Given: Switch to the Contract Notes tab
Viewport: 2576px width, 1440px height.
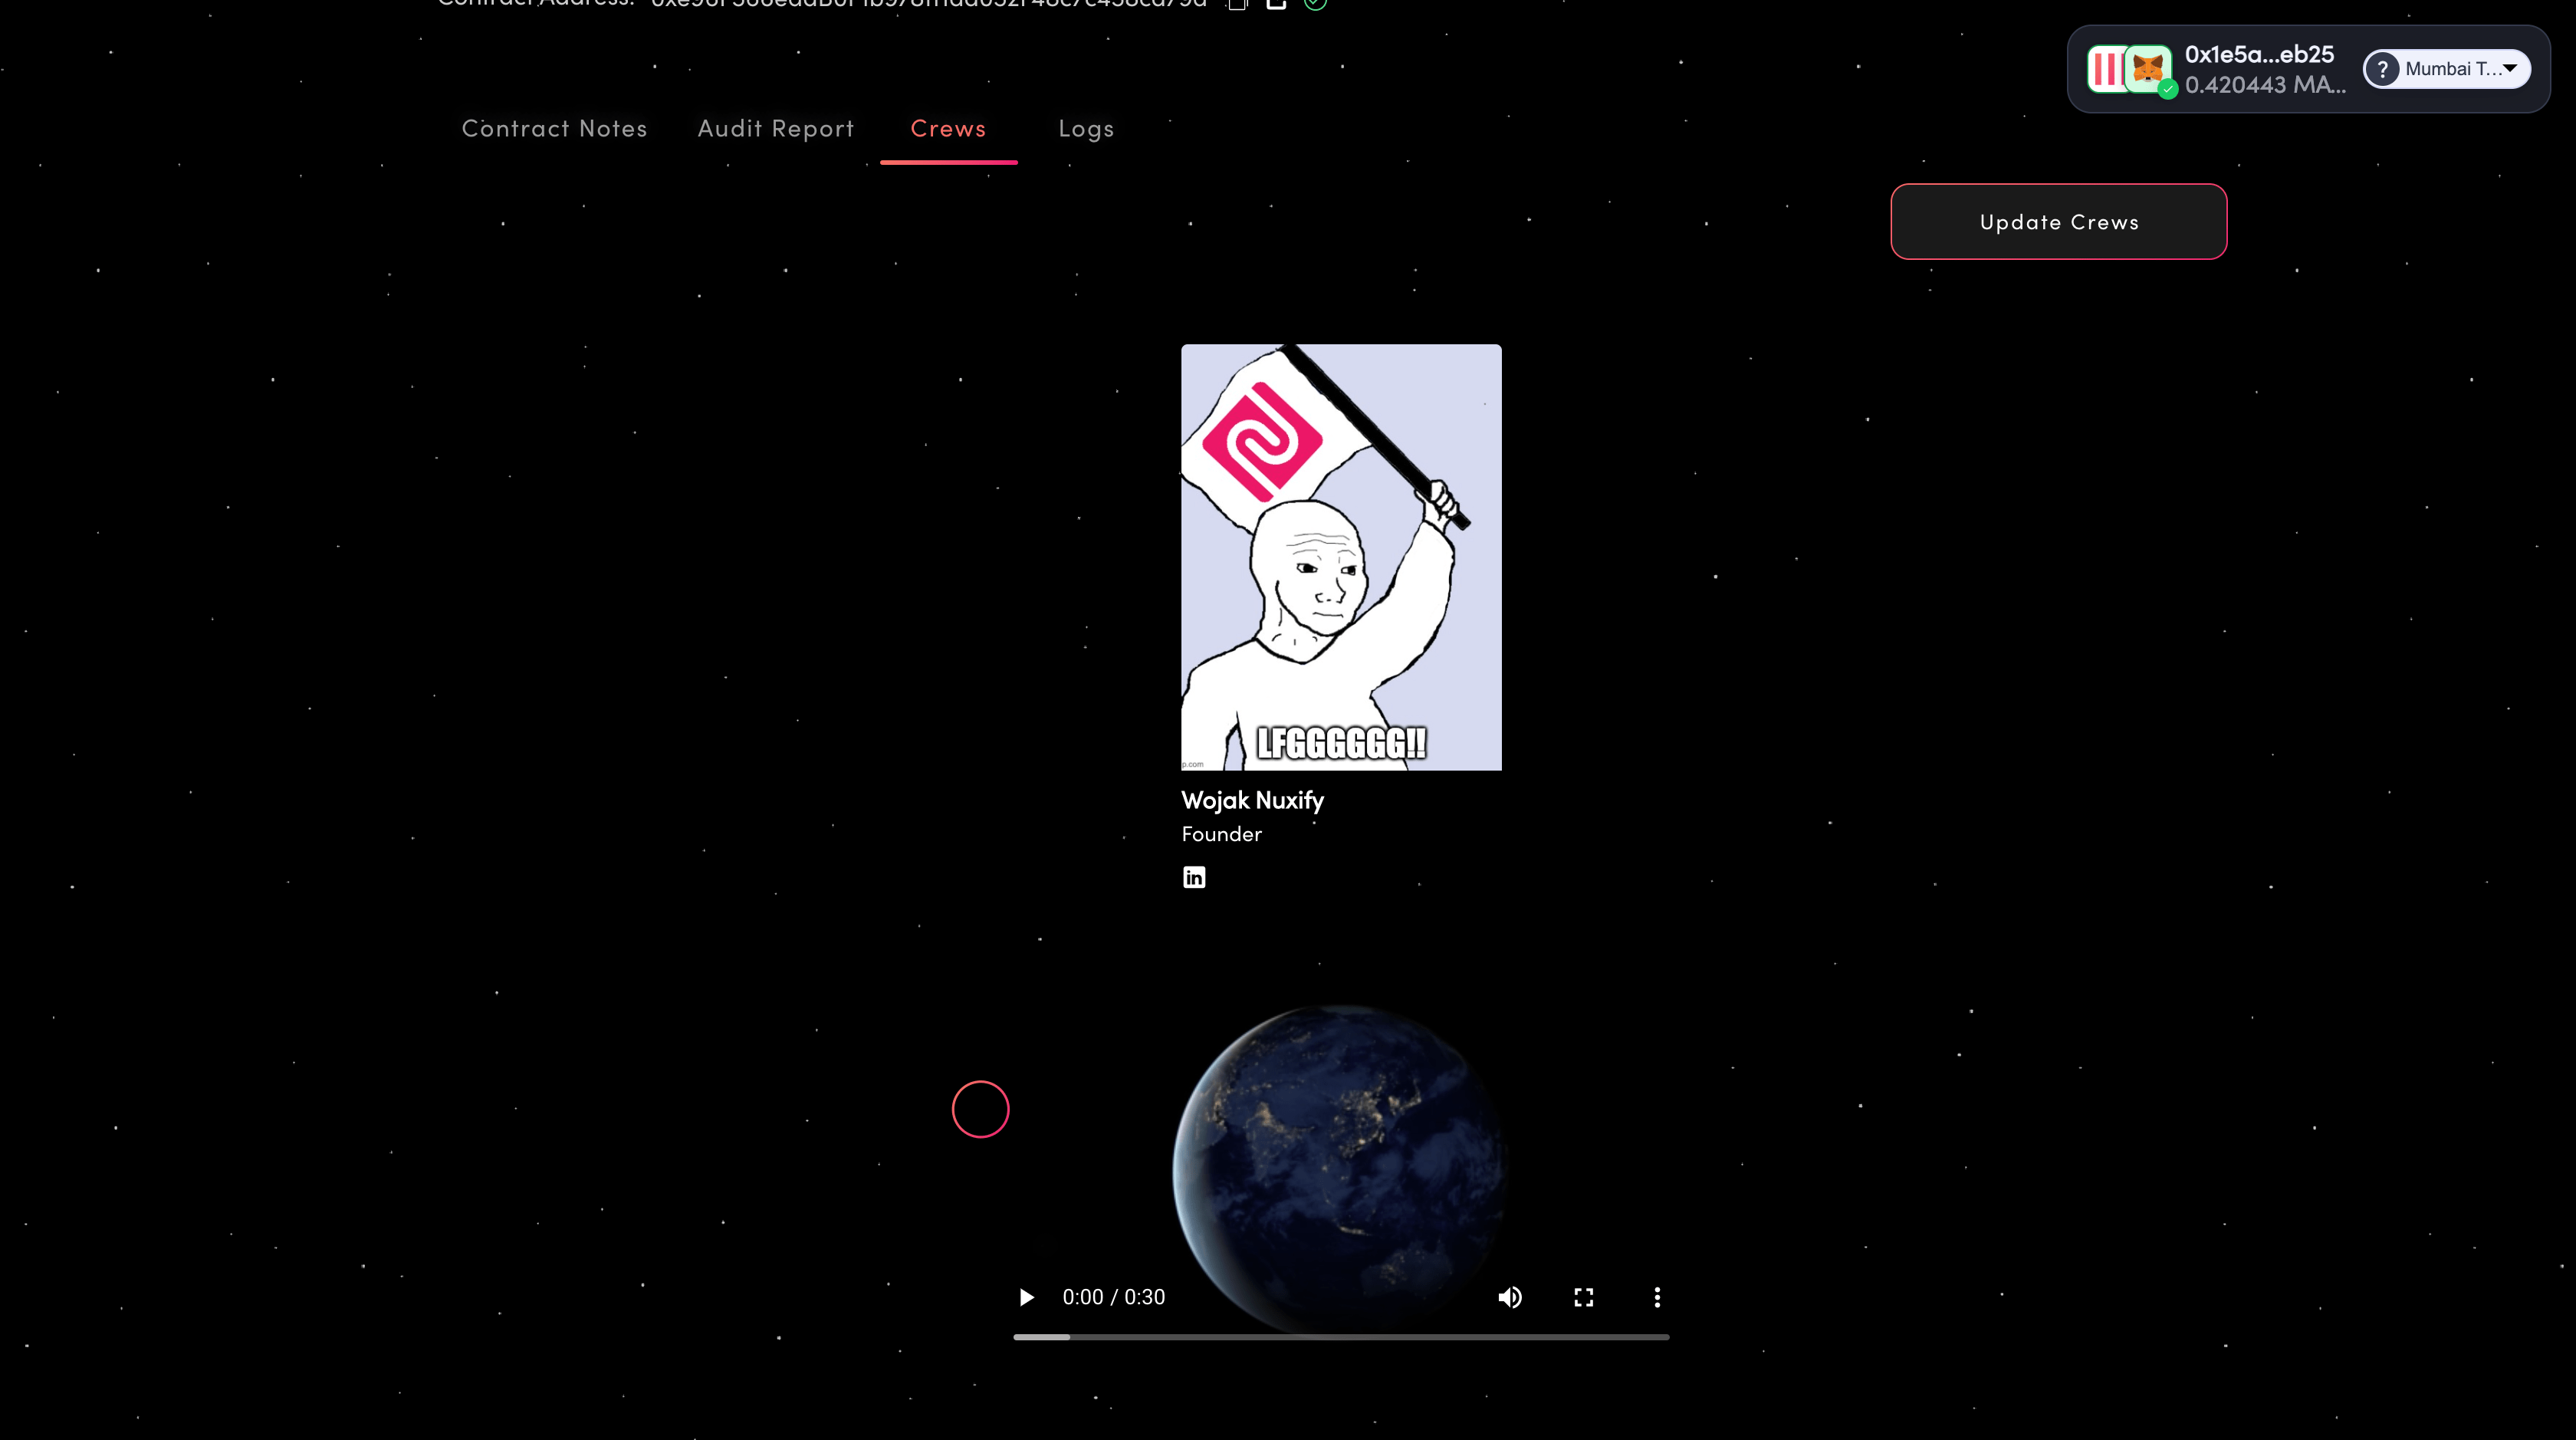Looking at the screenshot, I should [x=554, y=128].
